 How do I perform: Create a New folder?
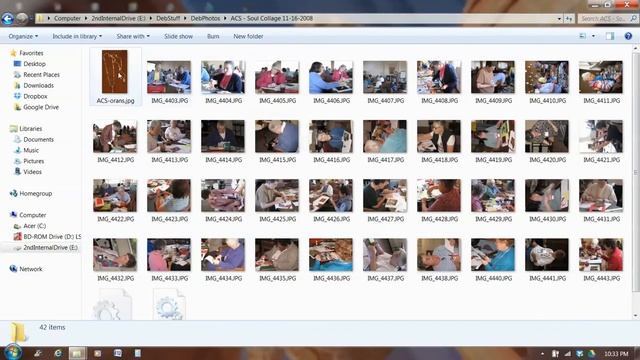point(248,36)
